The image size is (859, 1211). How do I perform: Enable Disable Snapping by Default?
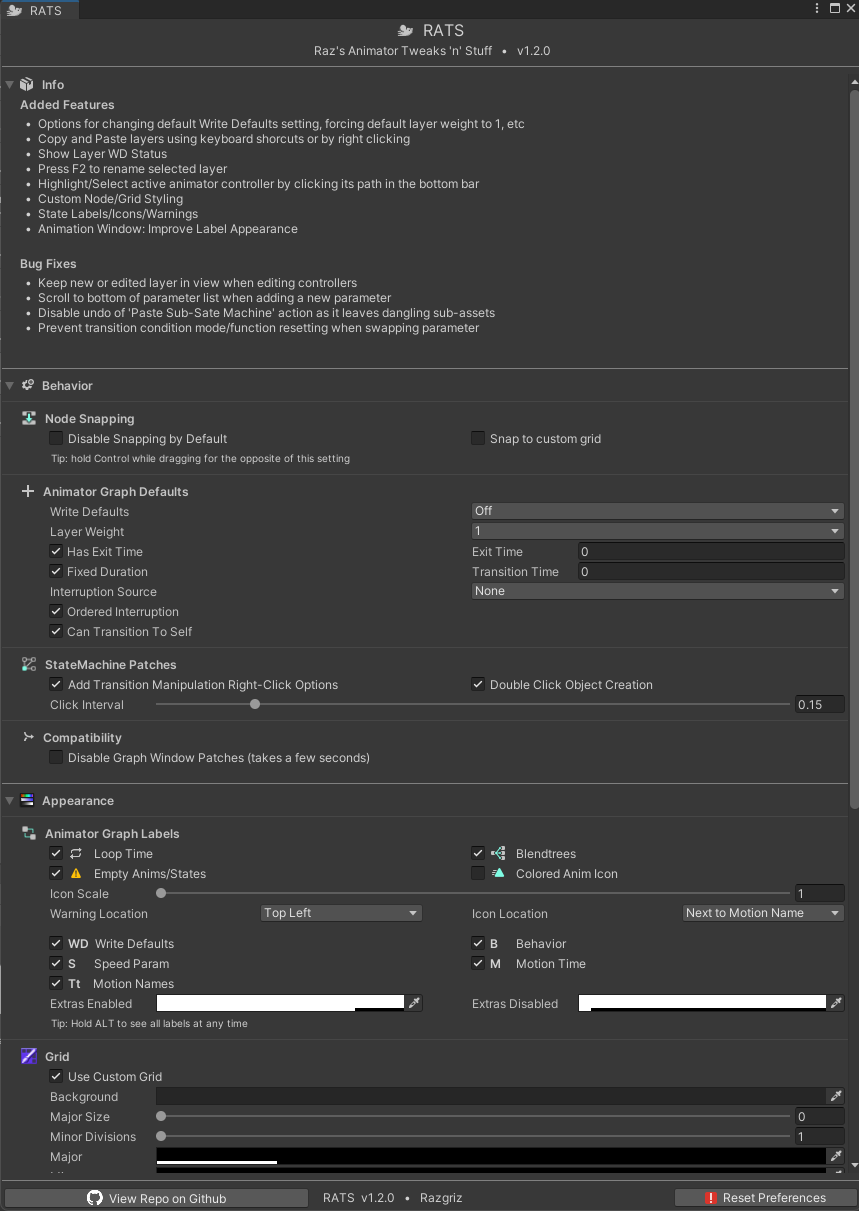(x=56, y=438)
